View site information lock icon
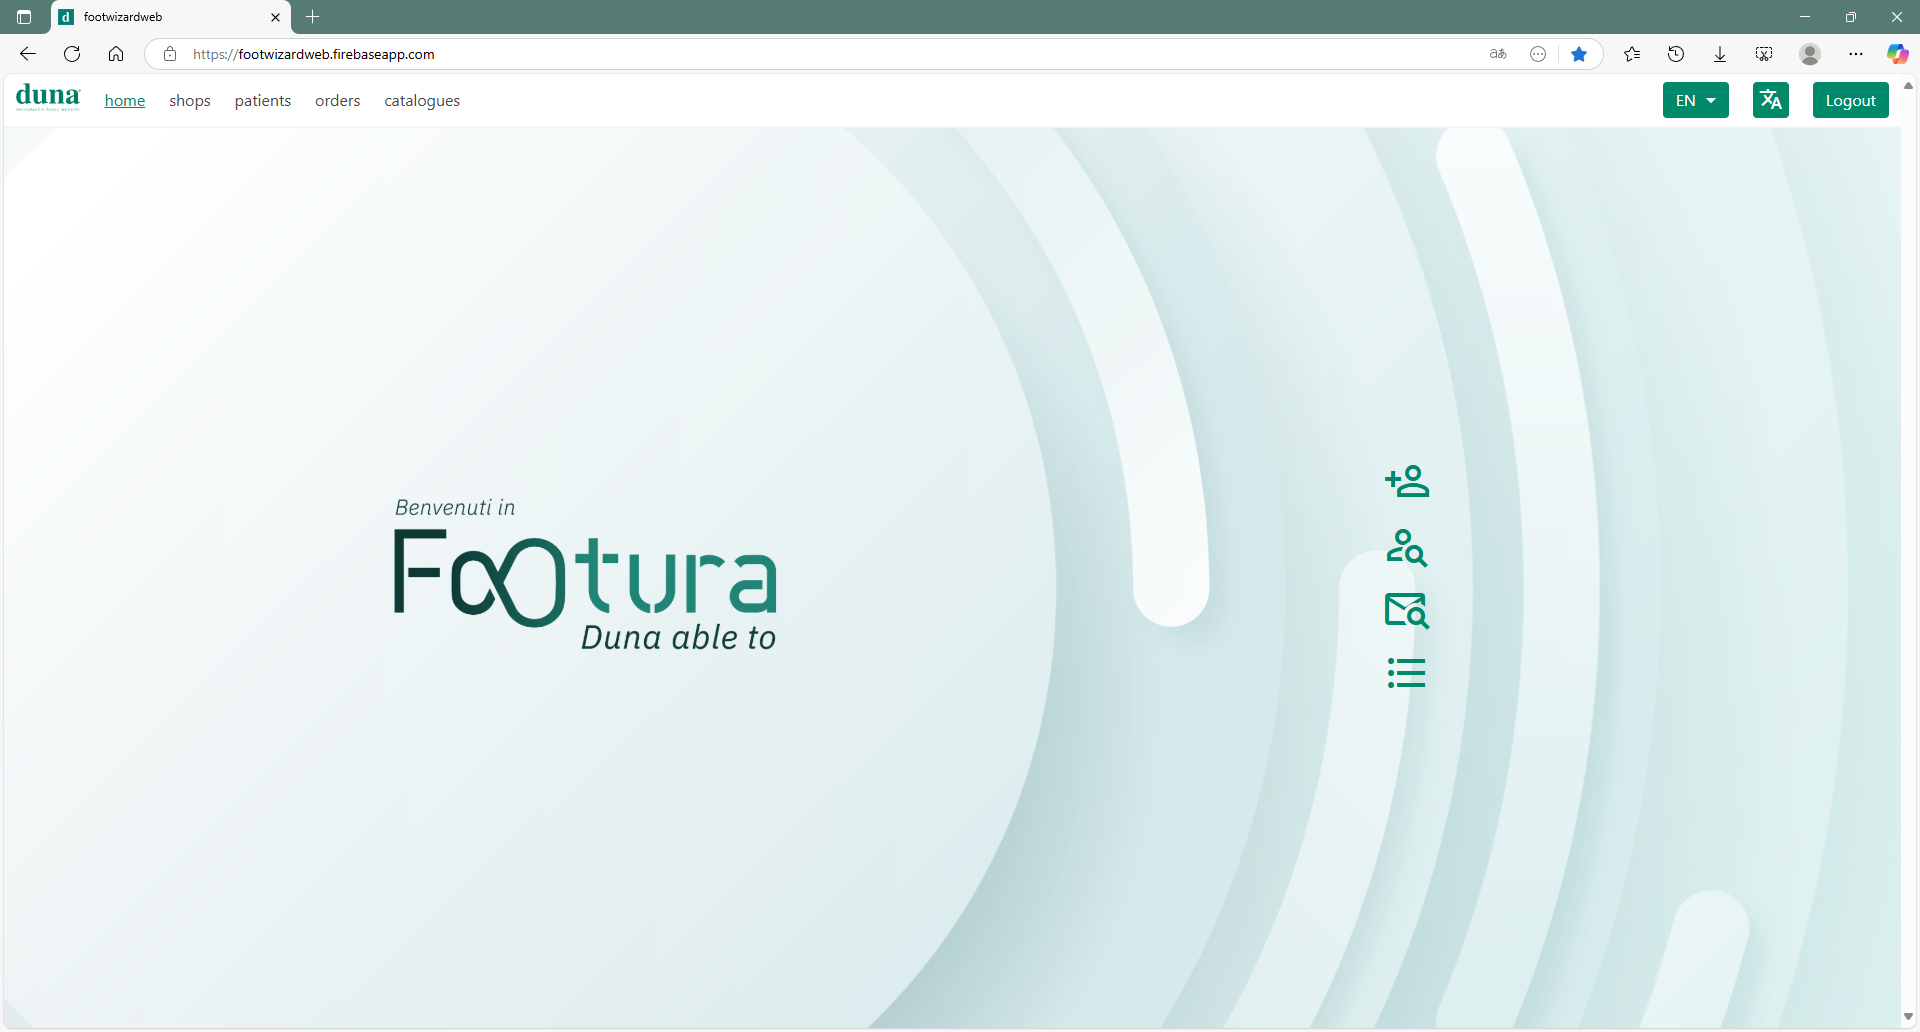Image resolution: width=1920 pixels, height=1032 pixels. coord(170,54)
